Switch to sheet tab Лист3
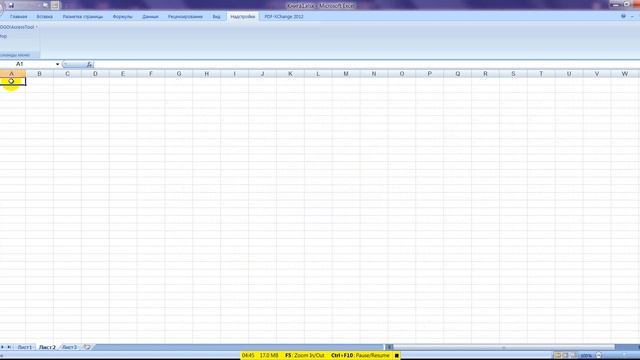The width and height of the screenshot is (640, 360). (x=69, y=347)
